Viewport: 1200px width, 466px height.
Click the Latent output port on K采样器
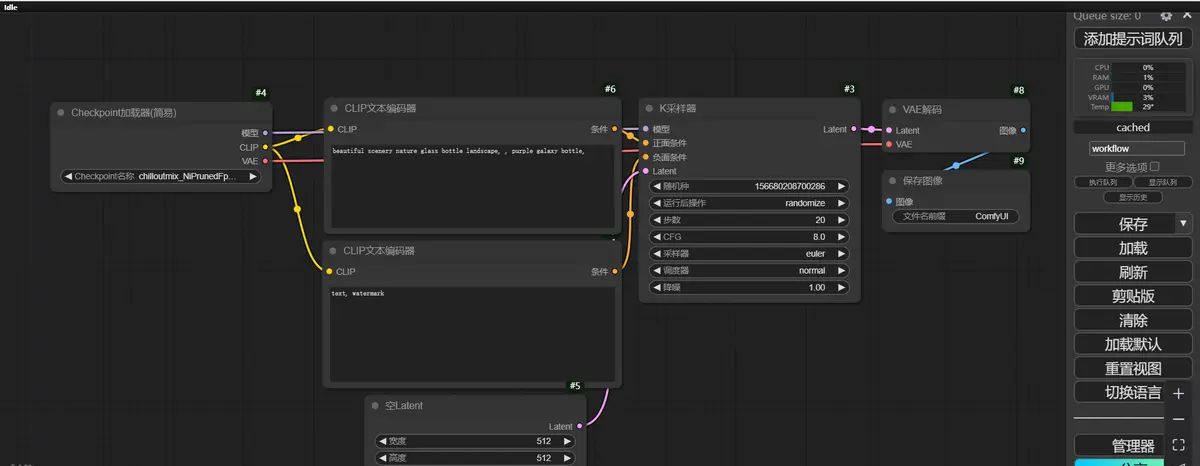point(853,129)
